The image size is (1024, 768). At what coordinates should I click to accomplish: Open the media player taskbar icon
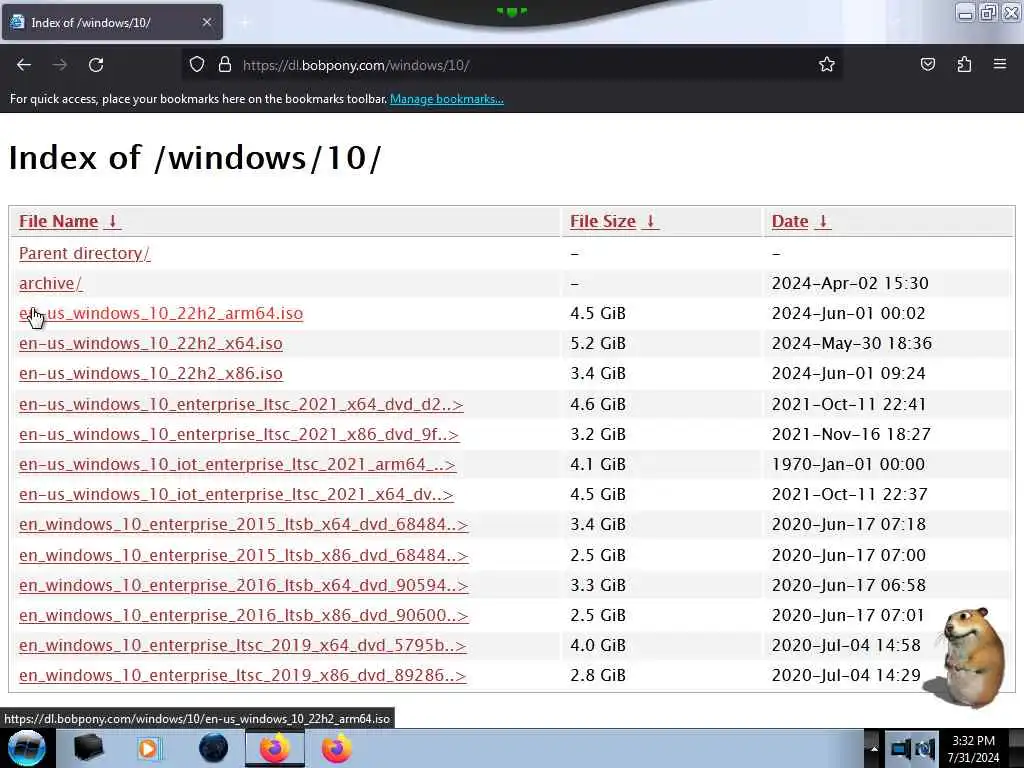pyautogui.click(x=148, y=748)
